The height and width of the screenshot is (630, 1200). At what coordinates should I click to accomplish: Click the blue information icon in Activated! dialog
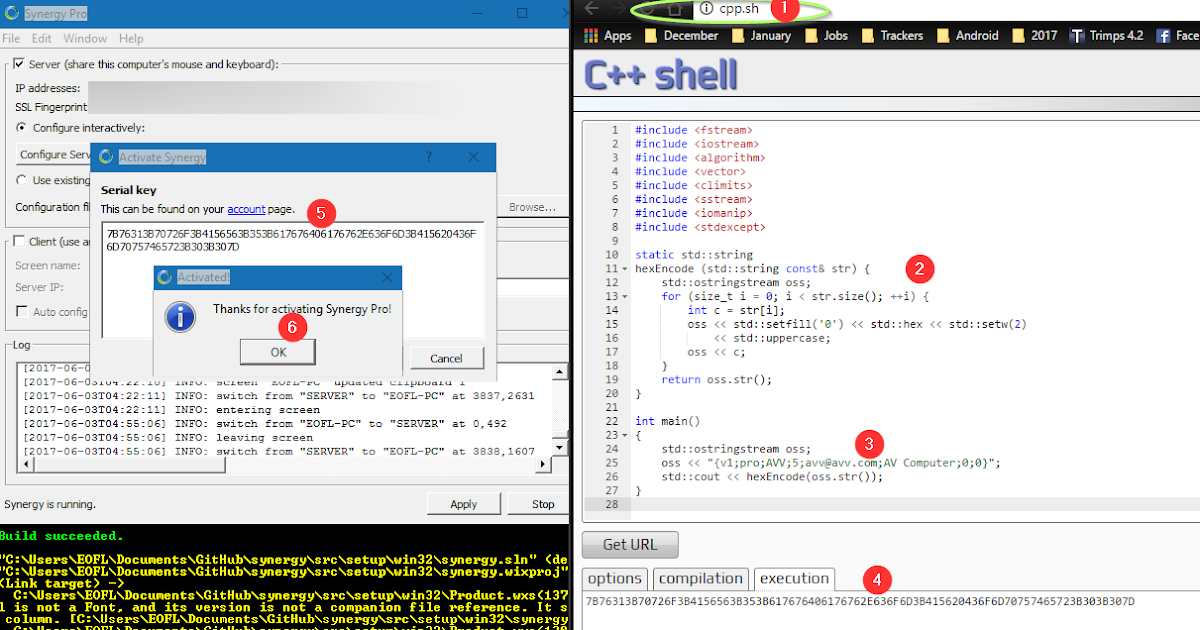click(179, 317)
